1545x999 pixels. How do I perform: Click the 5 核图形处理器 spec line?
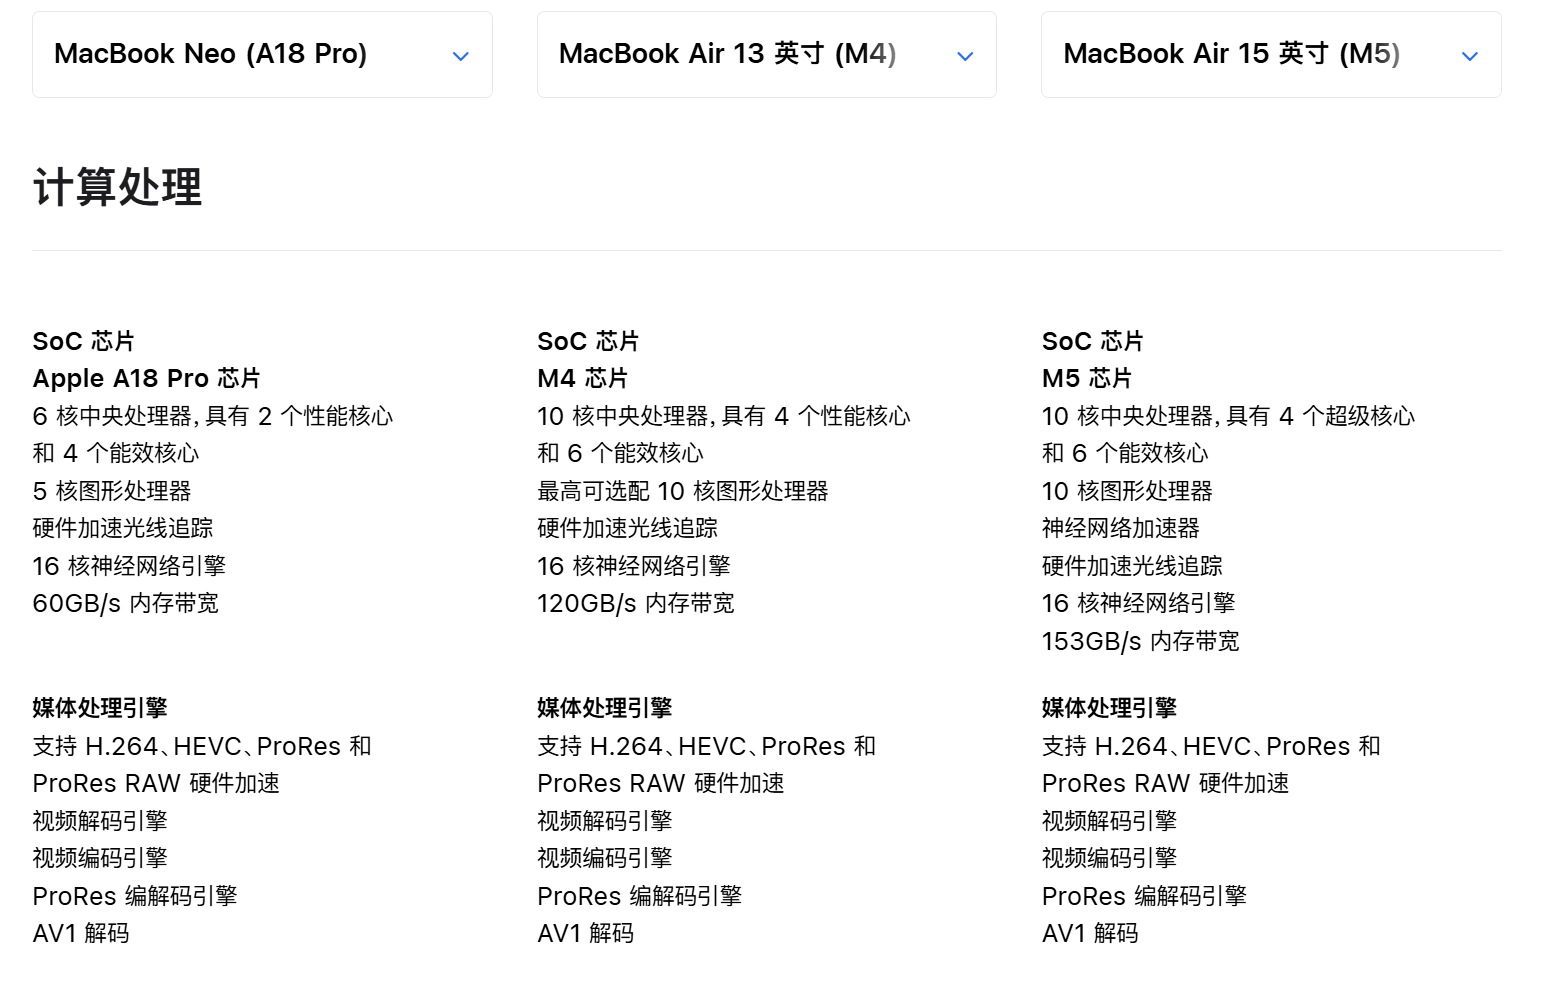pos(112,492)
